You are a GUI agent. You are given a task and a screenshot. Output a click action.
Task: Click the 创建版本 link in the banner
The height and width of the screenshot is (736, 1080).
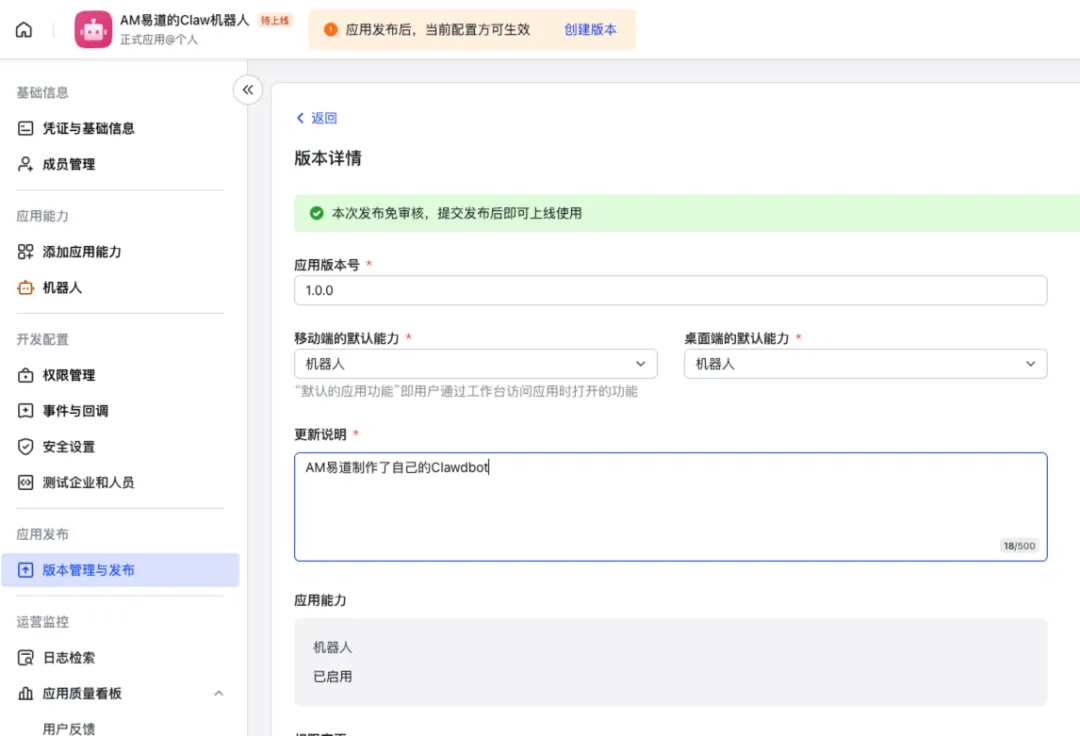click(x=590, y=30)
